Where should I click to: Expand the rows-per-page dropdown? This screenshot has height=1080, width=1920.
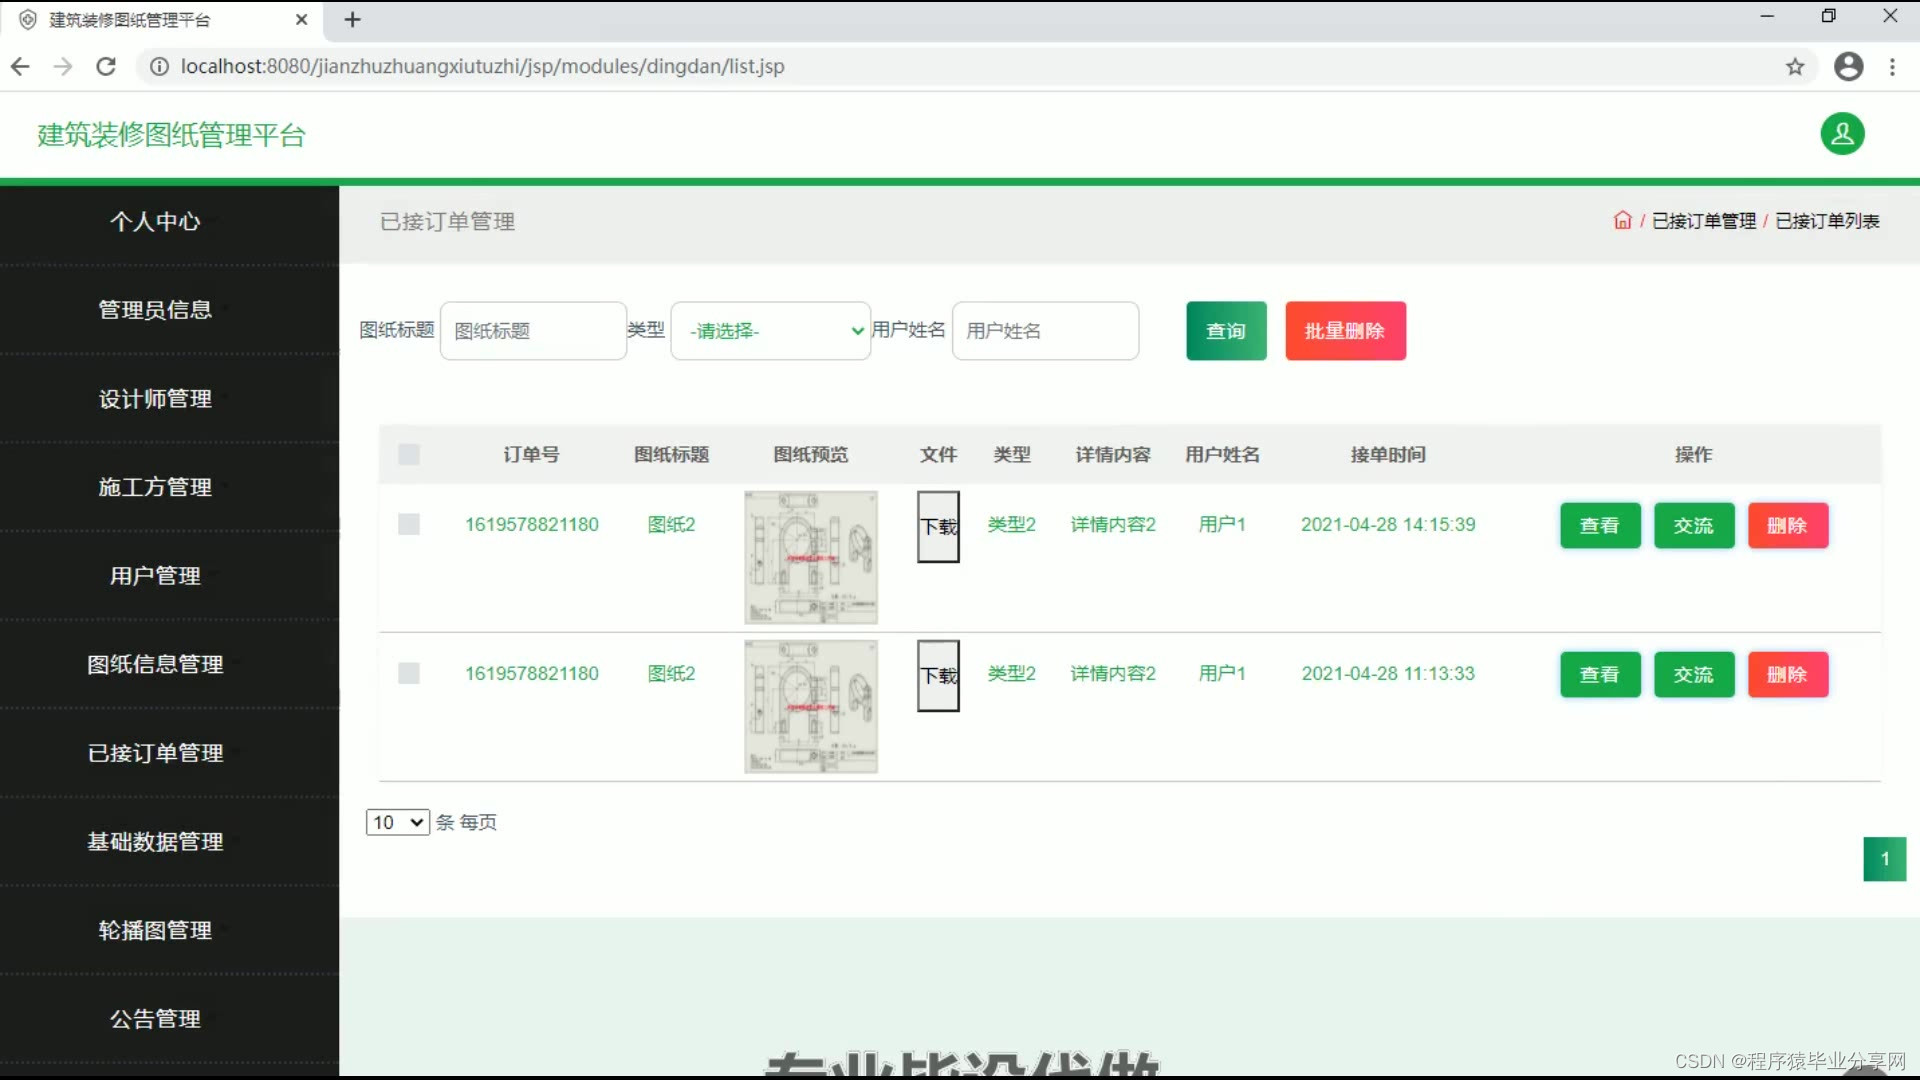tap(397, 822)
